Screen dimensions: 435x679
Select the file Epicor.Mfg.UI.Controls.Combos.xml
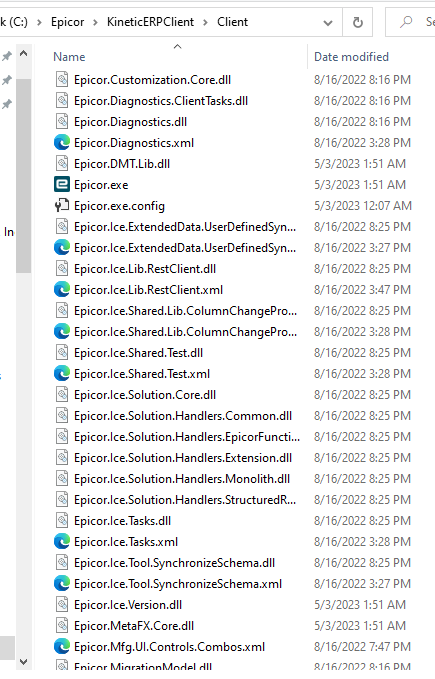pyautogui.click(x=169, y=647)
